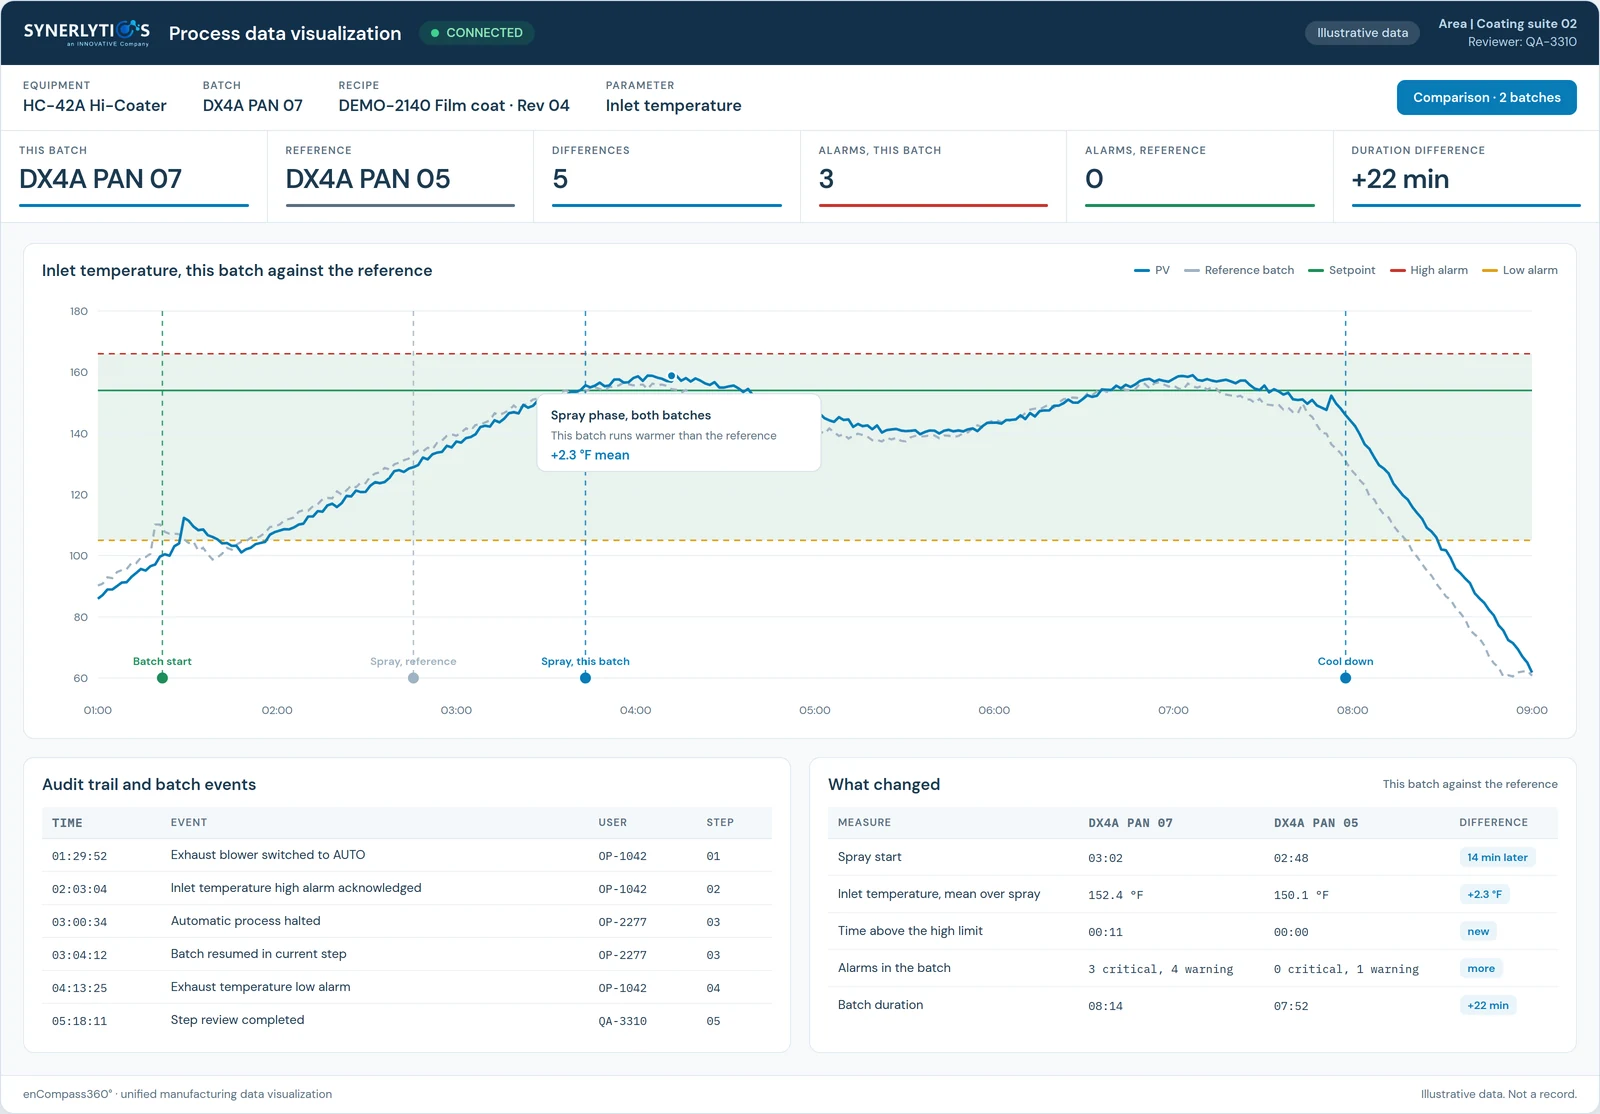
Task: Sort audit trail by USER column header
Action: [613, 823]
